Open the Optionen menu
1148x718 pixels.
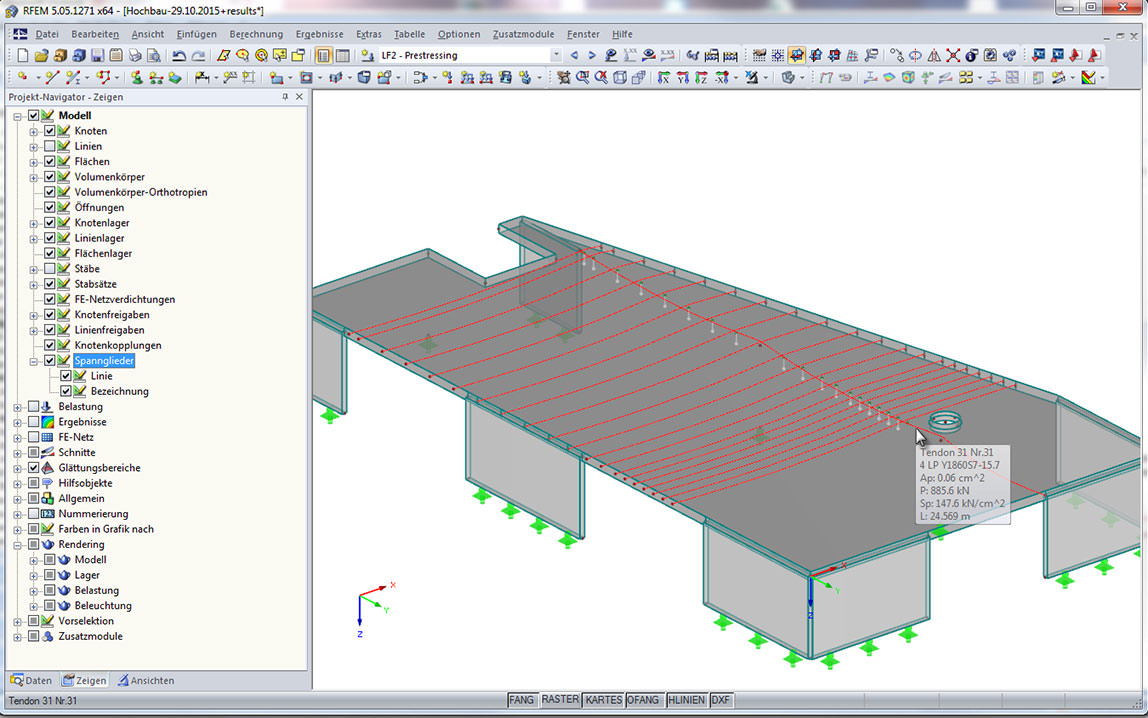459,34
